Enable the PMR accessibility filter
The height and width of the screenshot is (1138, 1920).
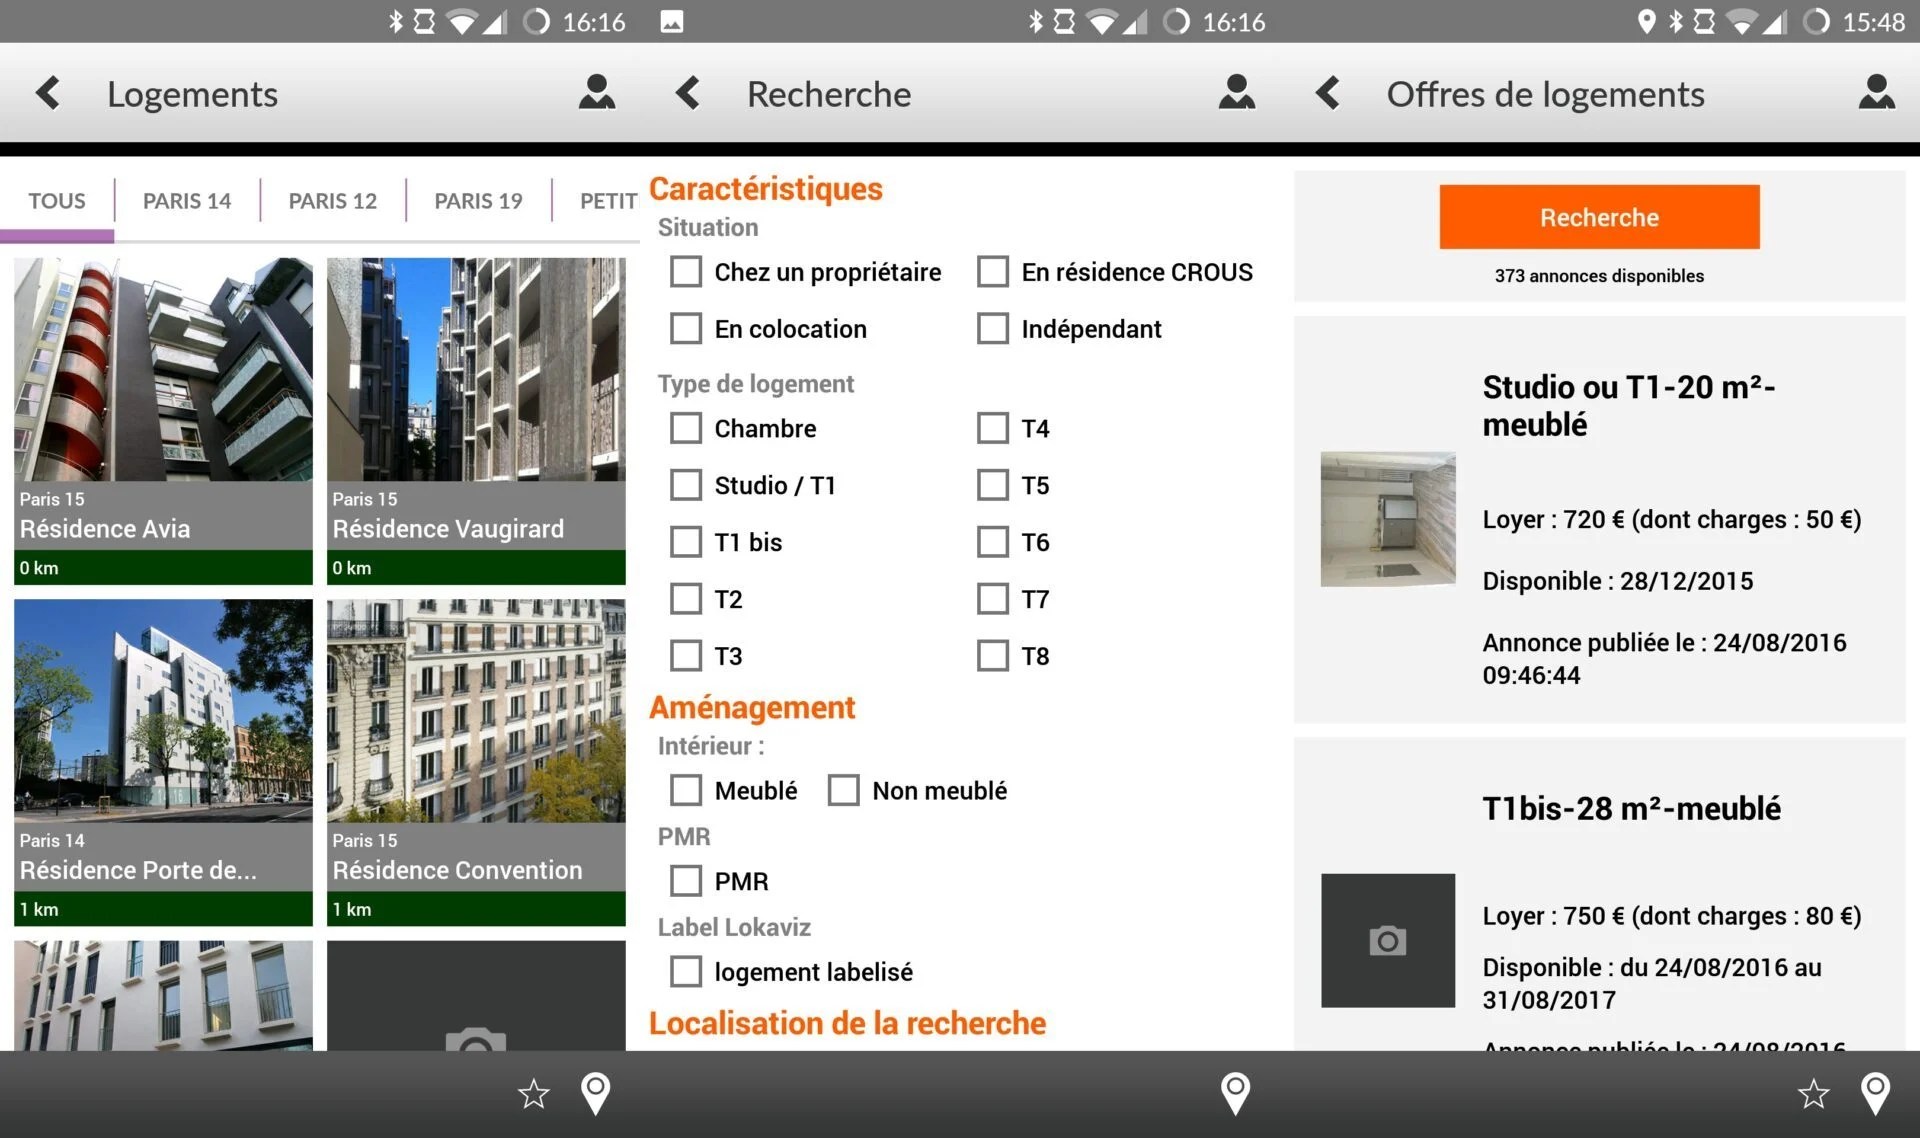tap(685, 881)
